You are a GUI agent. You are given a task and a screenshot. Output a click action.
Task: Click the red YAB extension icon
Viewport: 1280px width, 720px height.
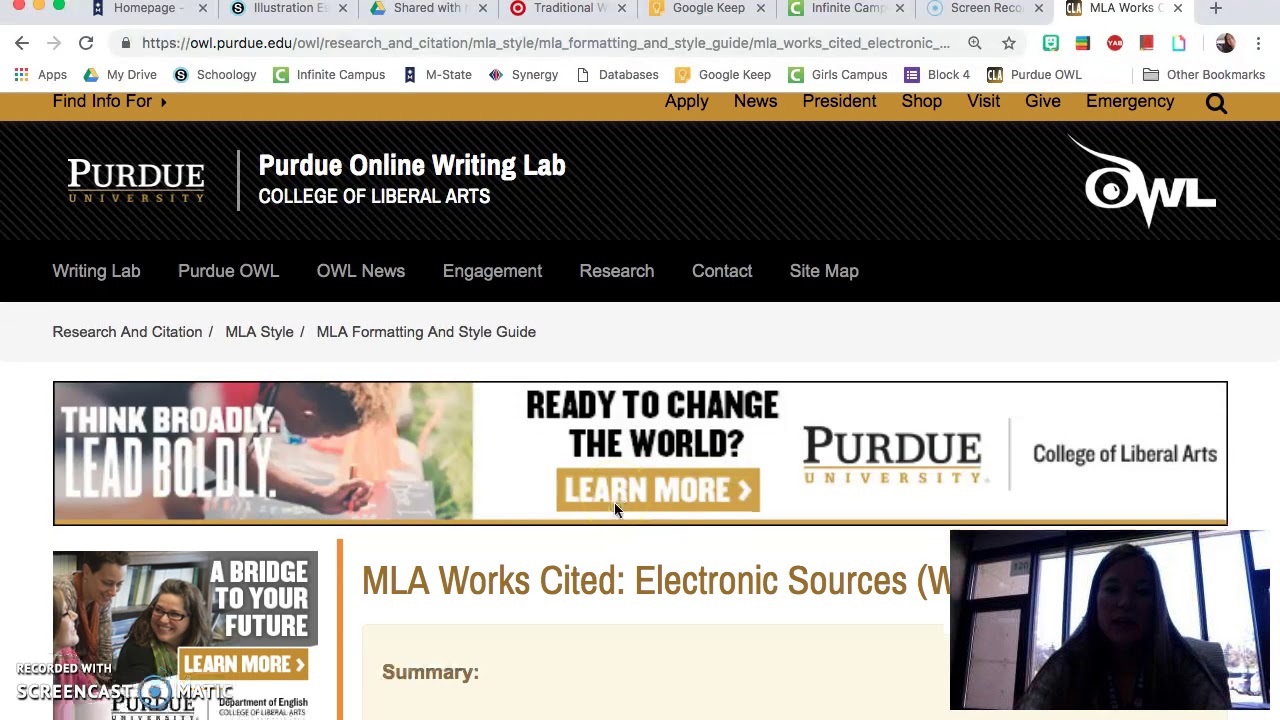pyautogui.click(x=1114, y=43)
